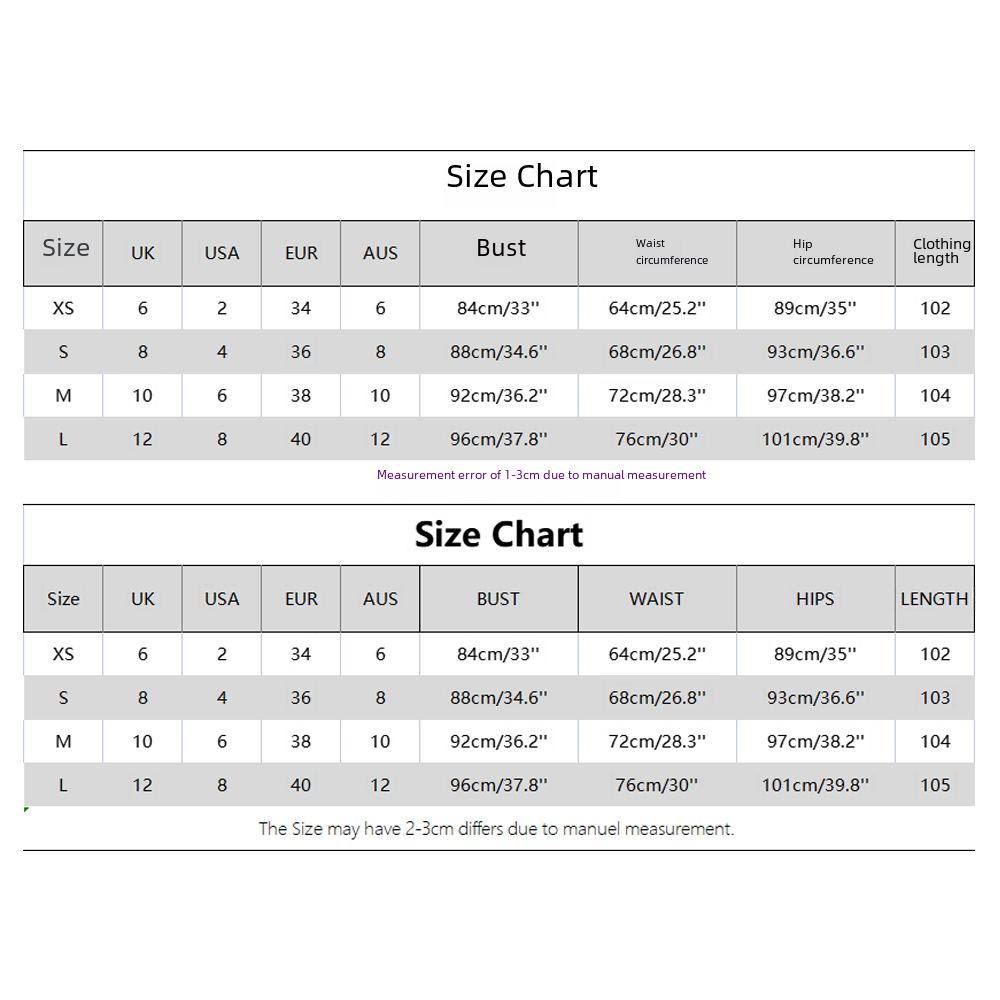Select the 'Clothing length' header cell

935,253
